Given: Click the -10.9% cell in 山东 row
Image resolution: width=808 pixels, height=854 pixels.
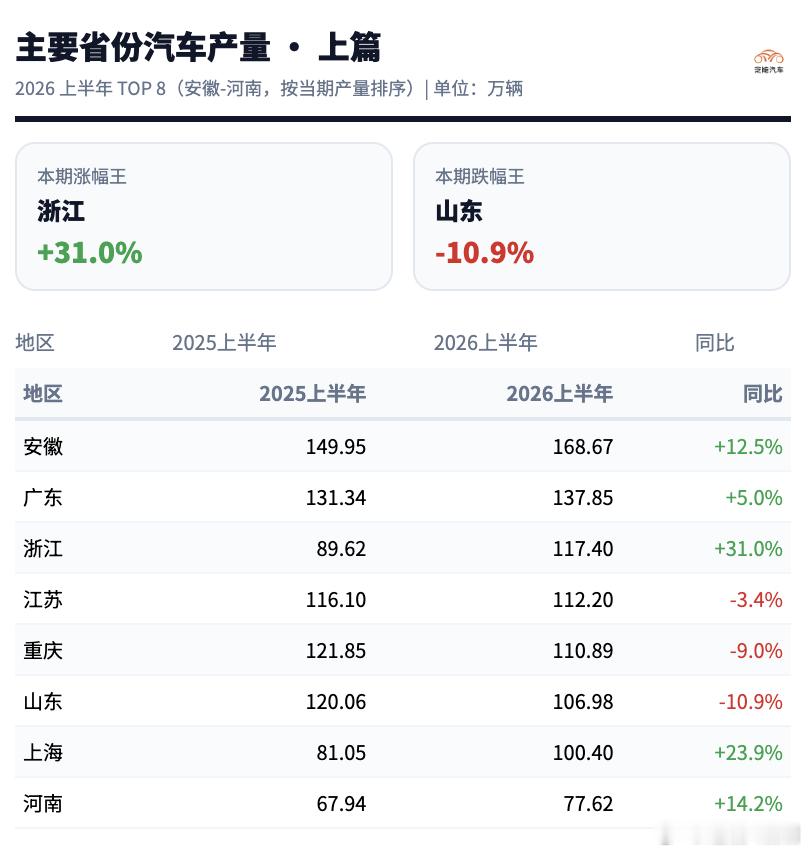Looking at the screenshot, I should (751, 702).
